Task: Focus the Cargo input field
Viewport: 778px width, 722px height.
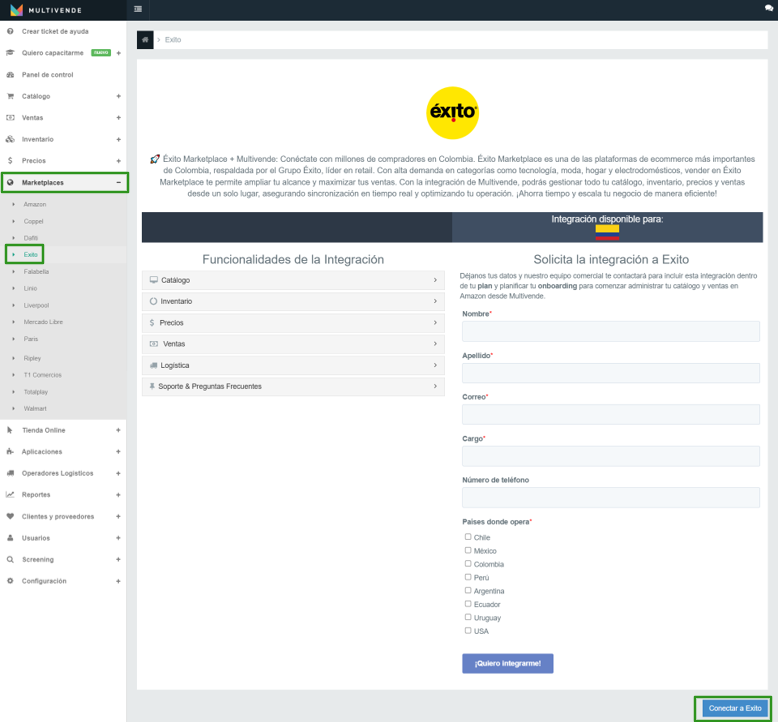Action: click(611, 456)
